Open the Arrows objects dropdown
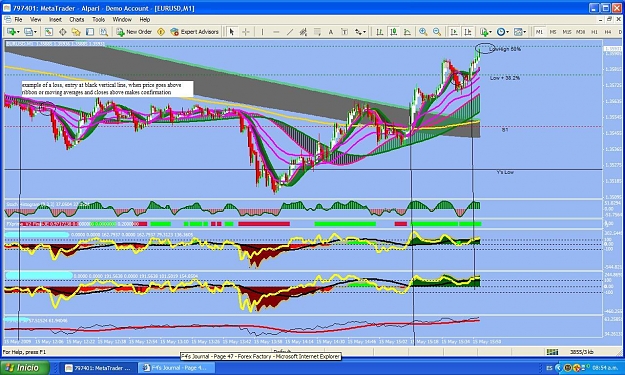The image size is (625, 375). (360, 32)
